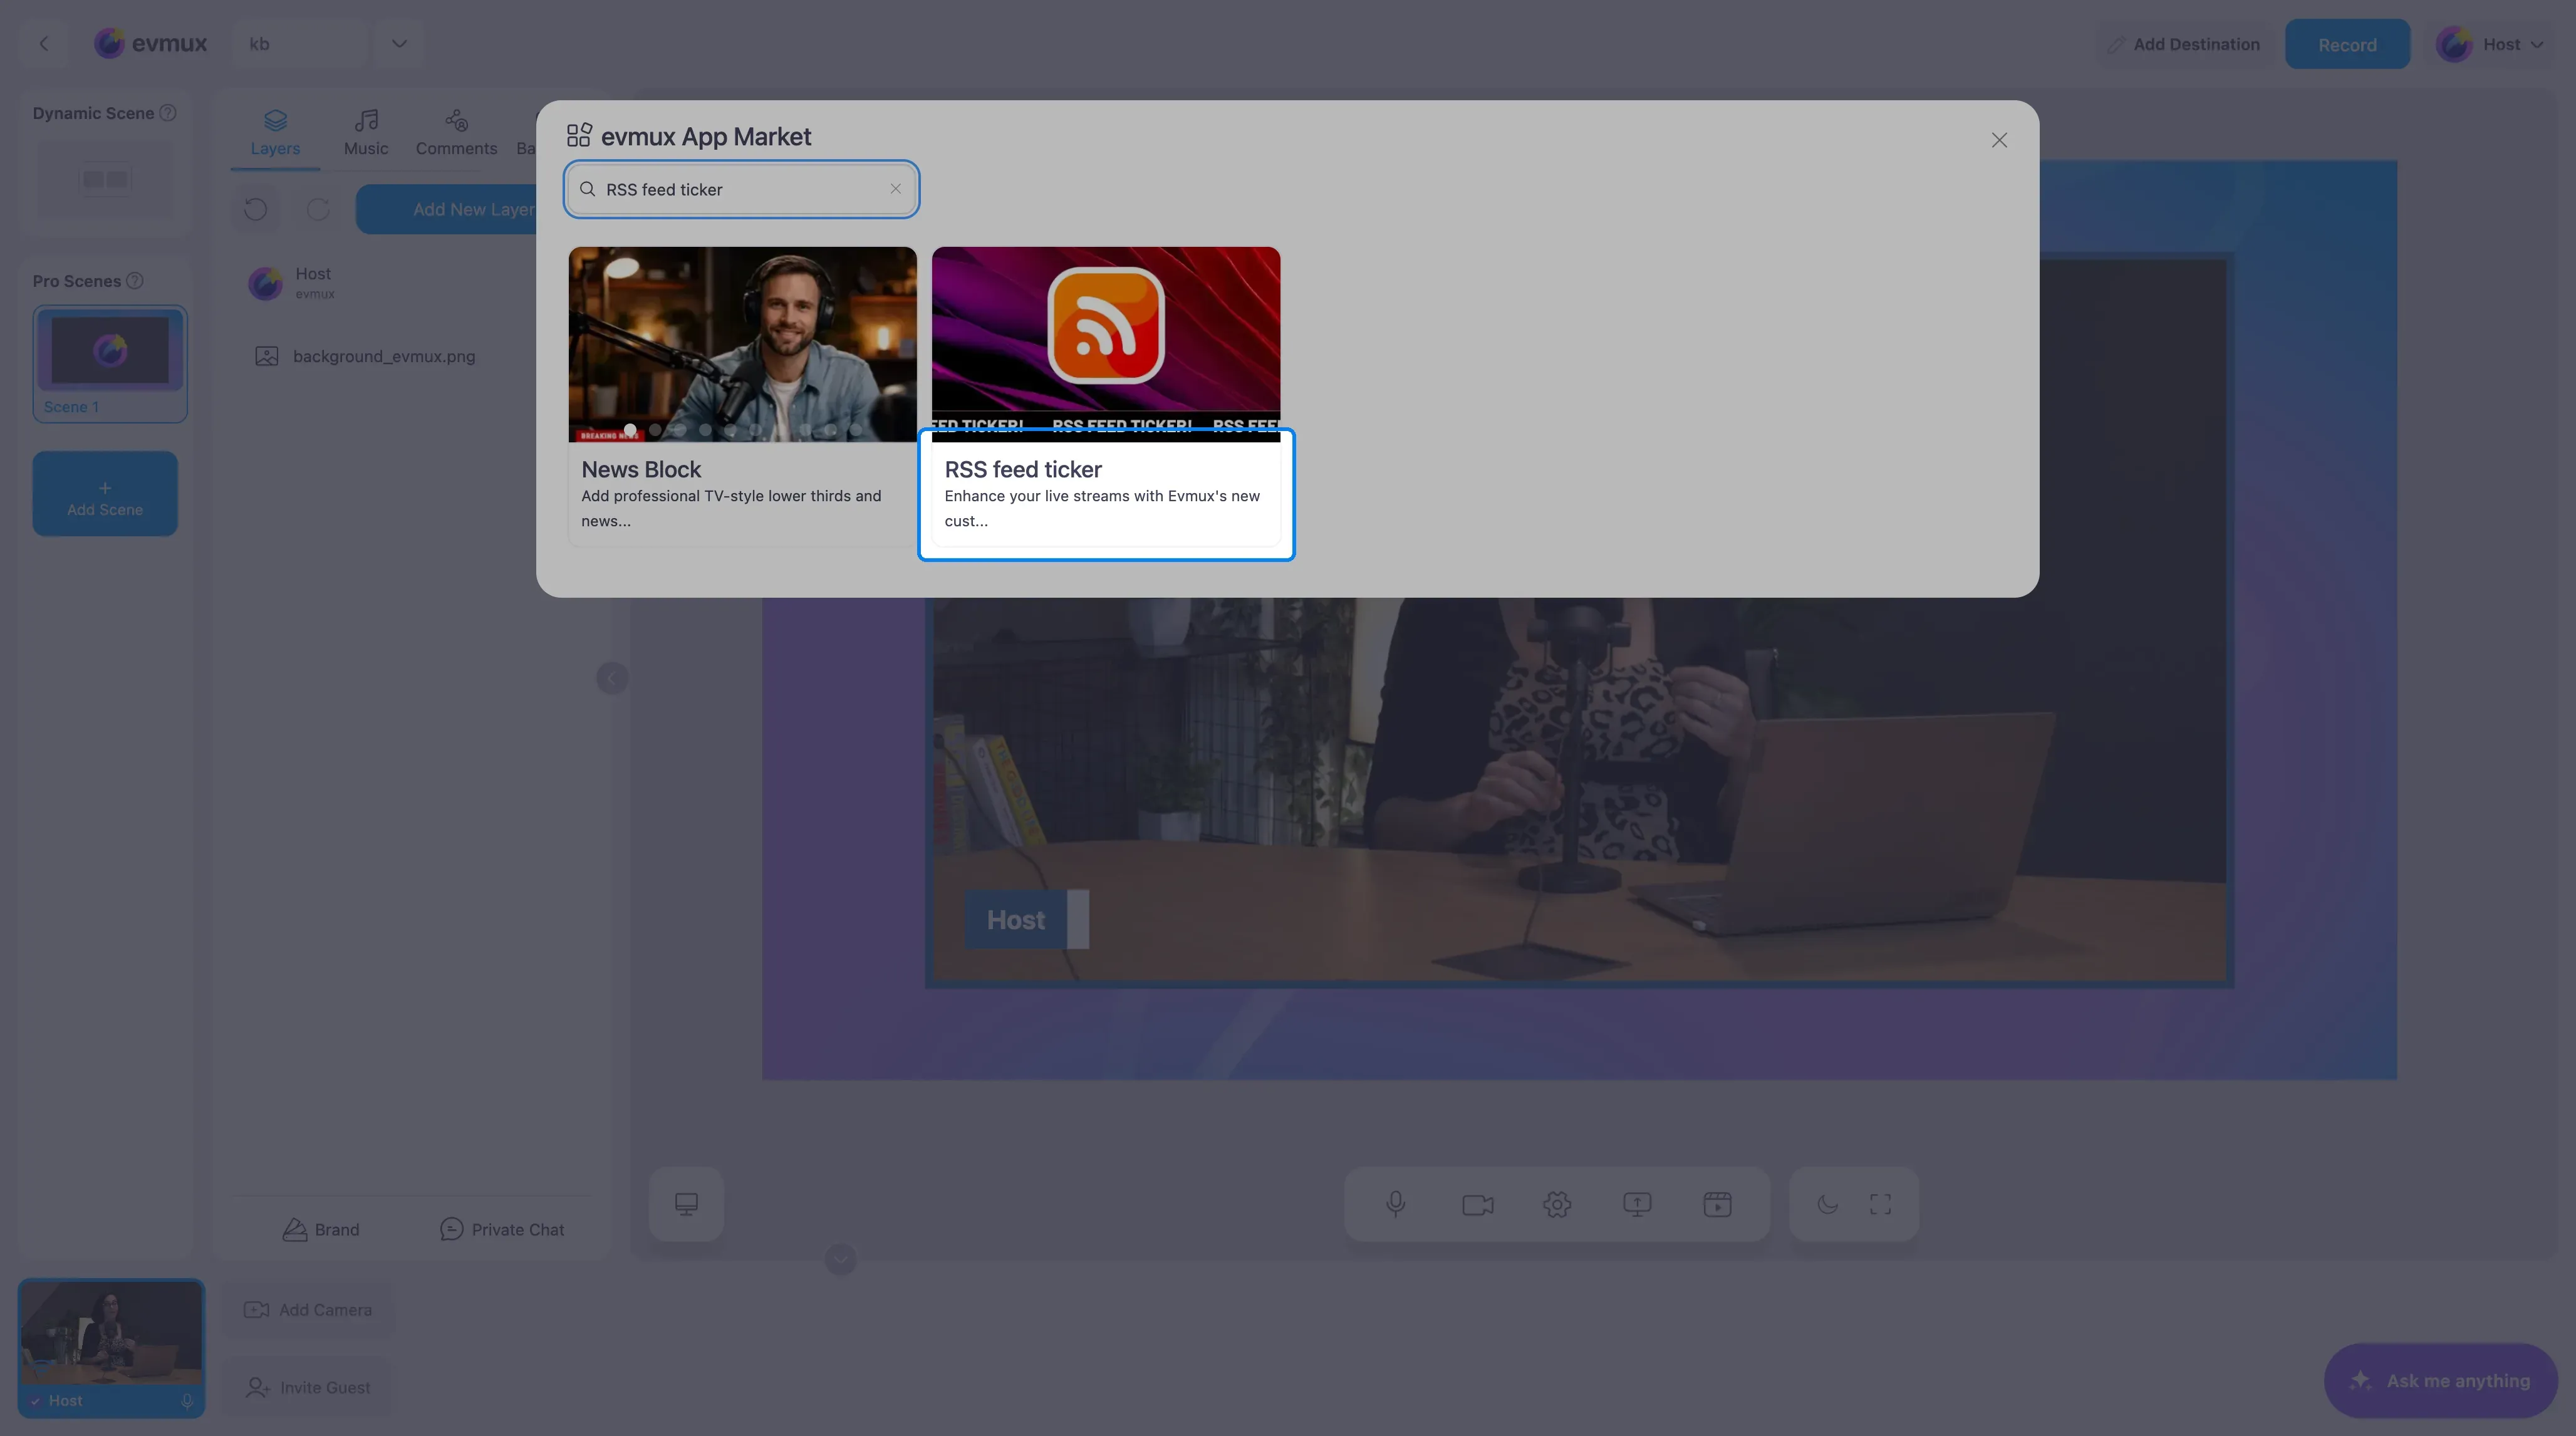Collapse the bottom participants tray
Screen dimensions: 2576x1436
click(x=840, y=1258)
